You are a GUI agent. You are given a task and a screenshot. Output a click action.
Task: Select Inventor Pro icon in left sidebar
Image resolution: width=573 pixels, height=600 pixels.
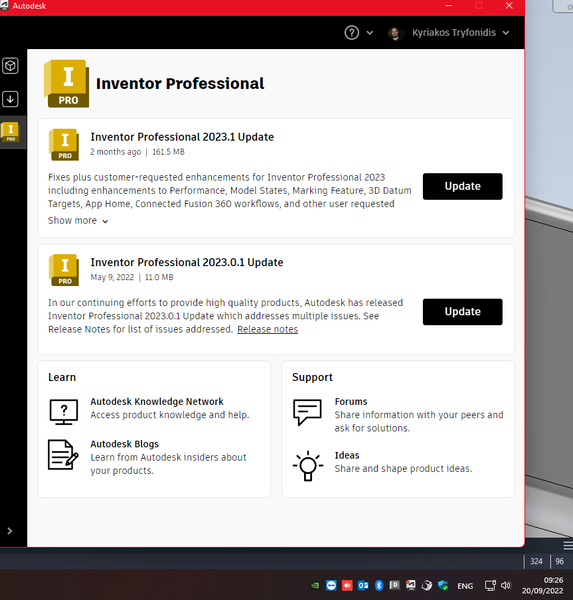coord(11,132)
